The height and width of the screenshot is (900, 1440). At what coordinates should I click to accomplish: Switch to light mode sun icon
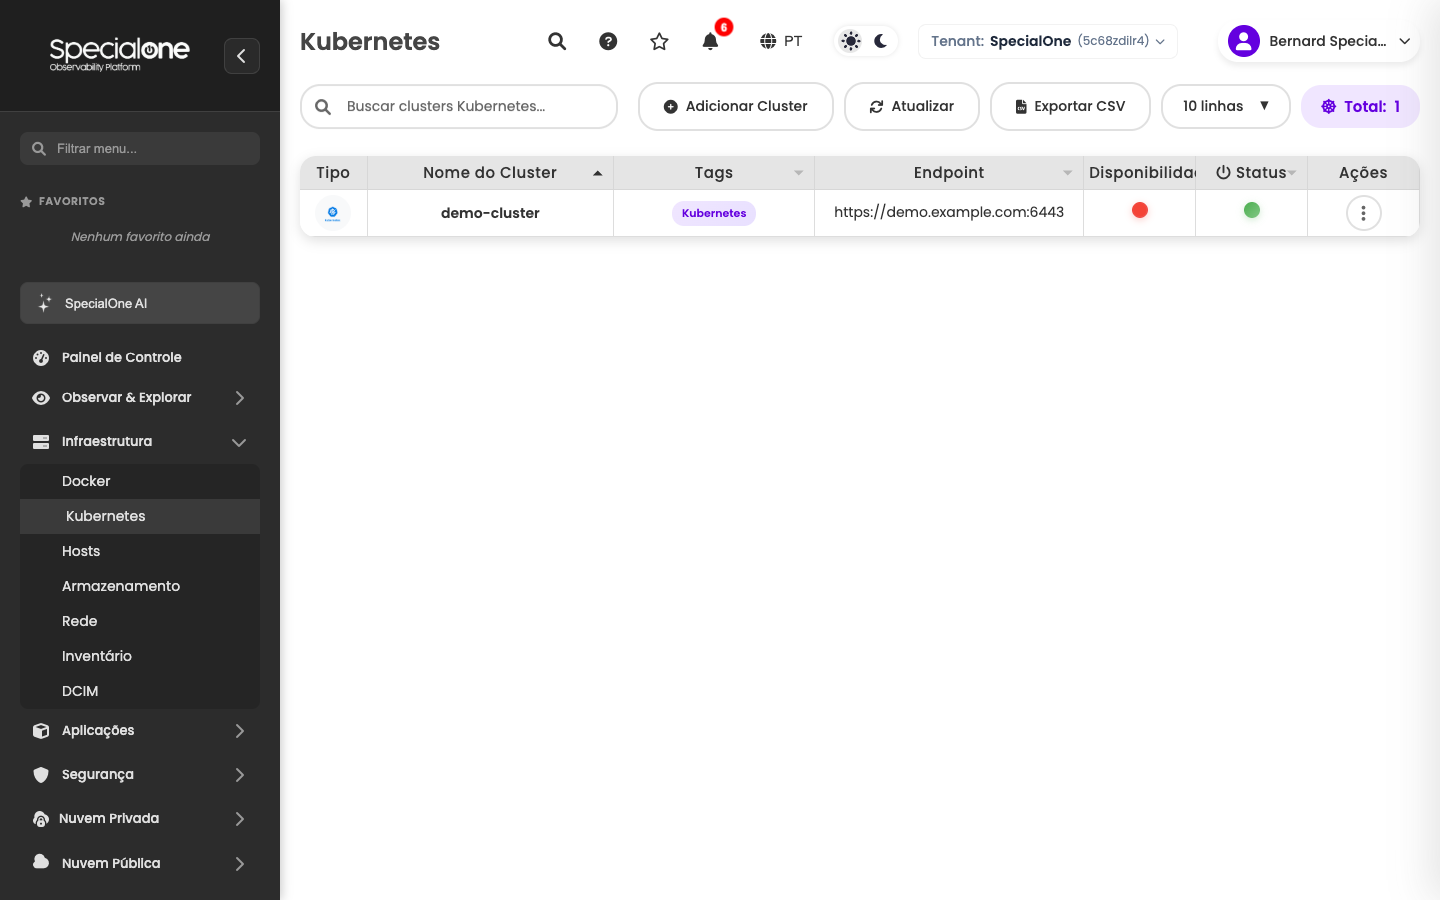(850, 41)
